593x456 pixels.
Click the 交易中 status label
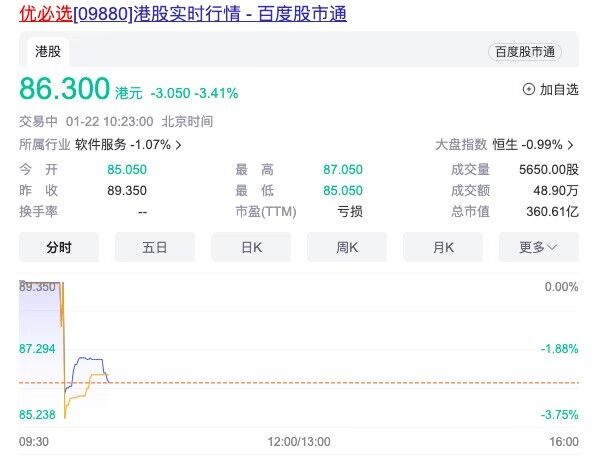click(38, 122)
